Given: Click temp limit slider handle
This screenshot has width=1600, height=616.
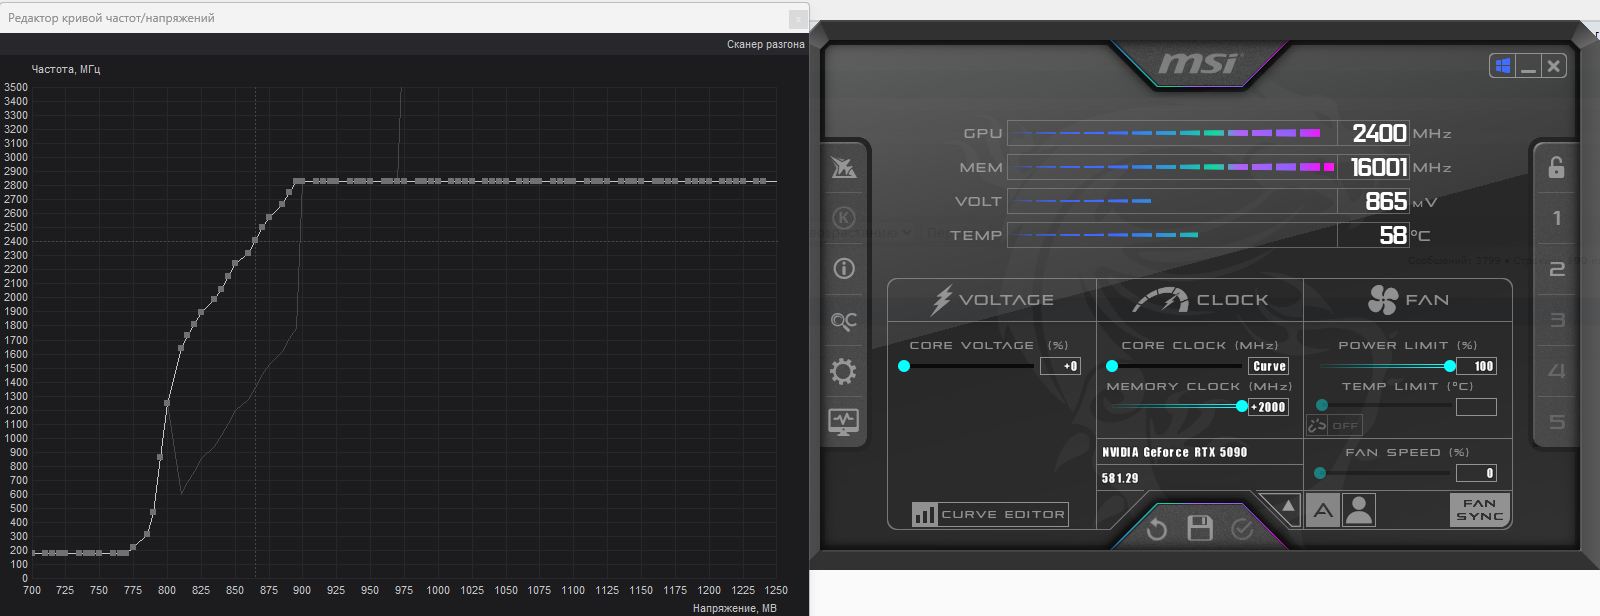Looking at the screenshot, I should pyautogui.click(x=1322, y=405).
